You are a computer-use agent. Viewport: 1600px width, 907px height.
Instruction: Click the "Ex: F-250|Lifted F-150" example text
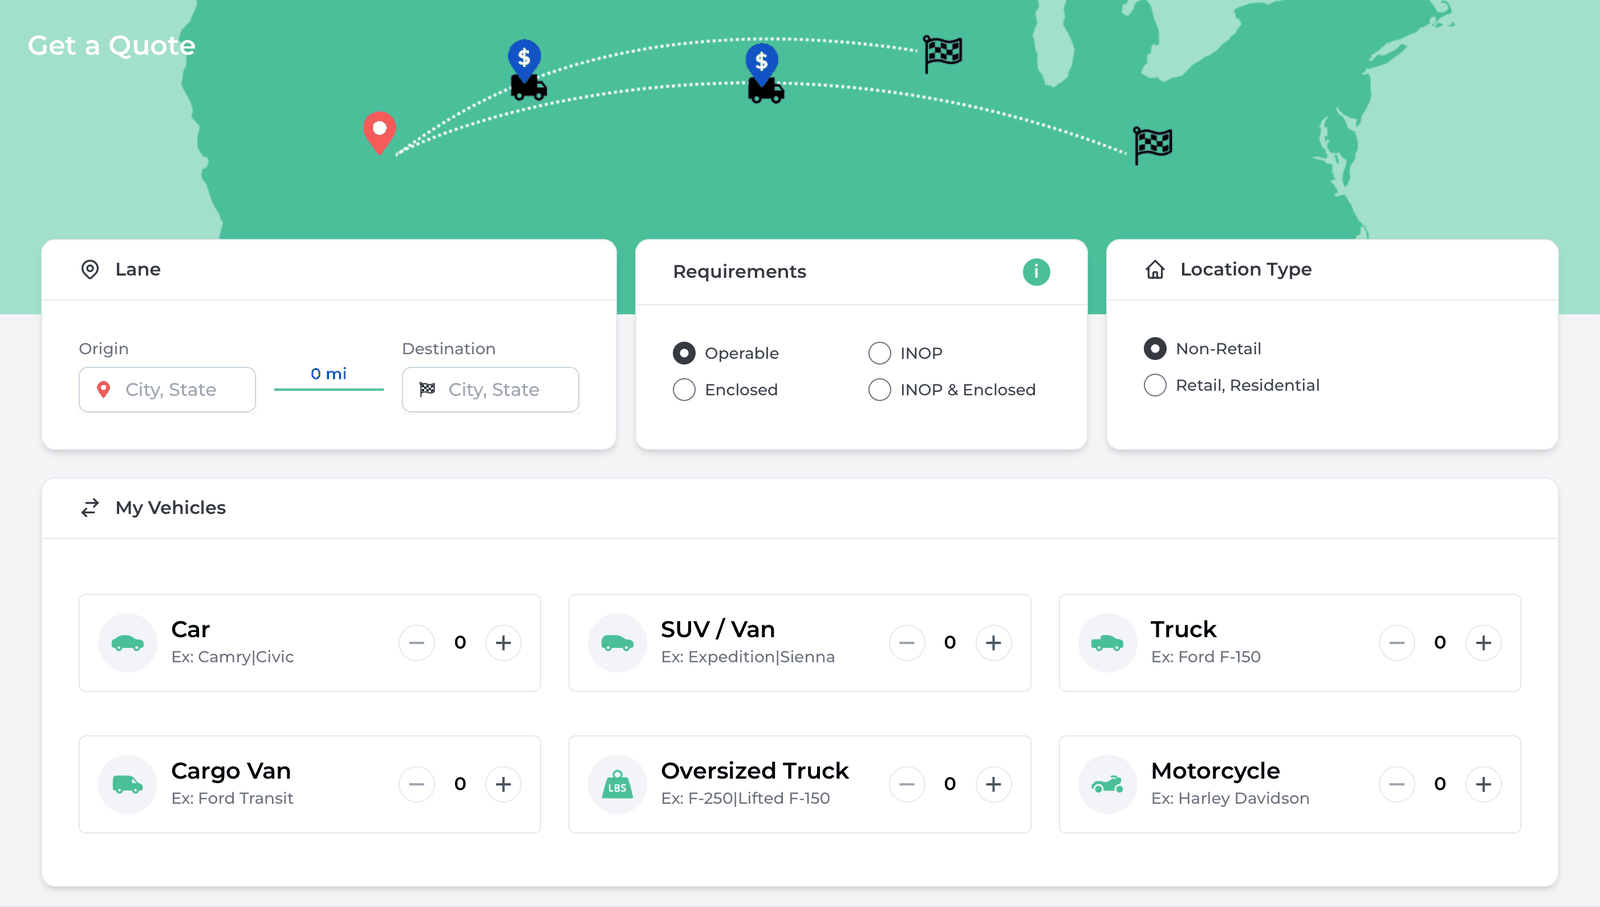(745, 799)
